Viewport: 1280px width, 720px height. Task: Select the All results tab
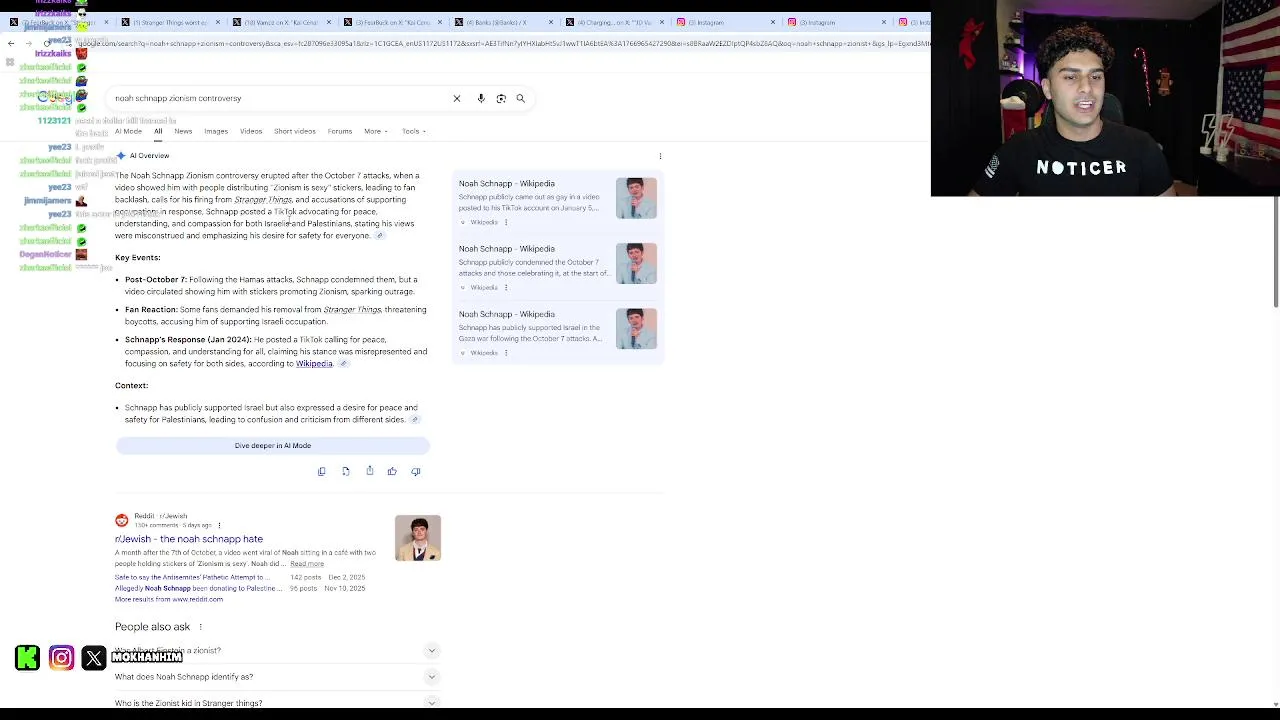click(158, 131)
